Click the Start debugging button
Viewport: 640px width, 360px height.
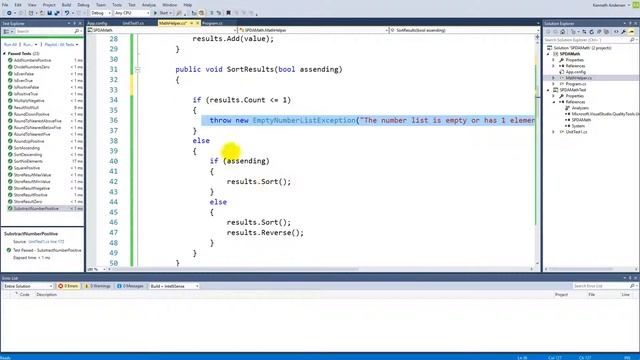coord(162,13)
